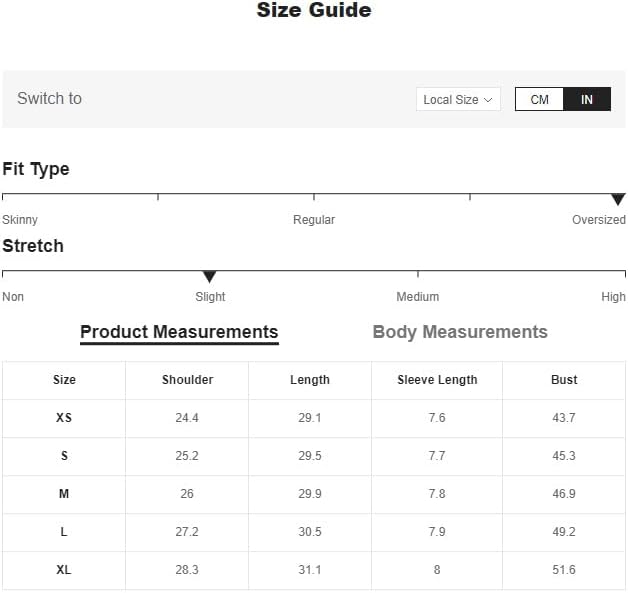Click the Sleeve Length column header
This screenshot has height=593, width=628.
coord(437,380)
